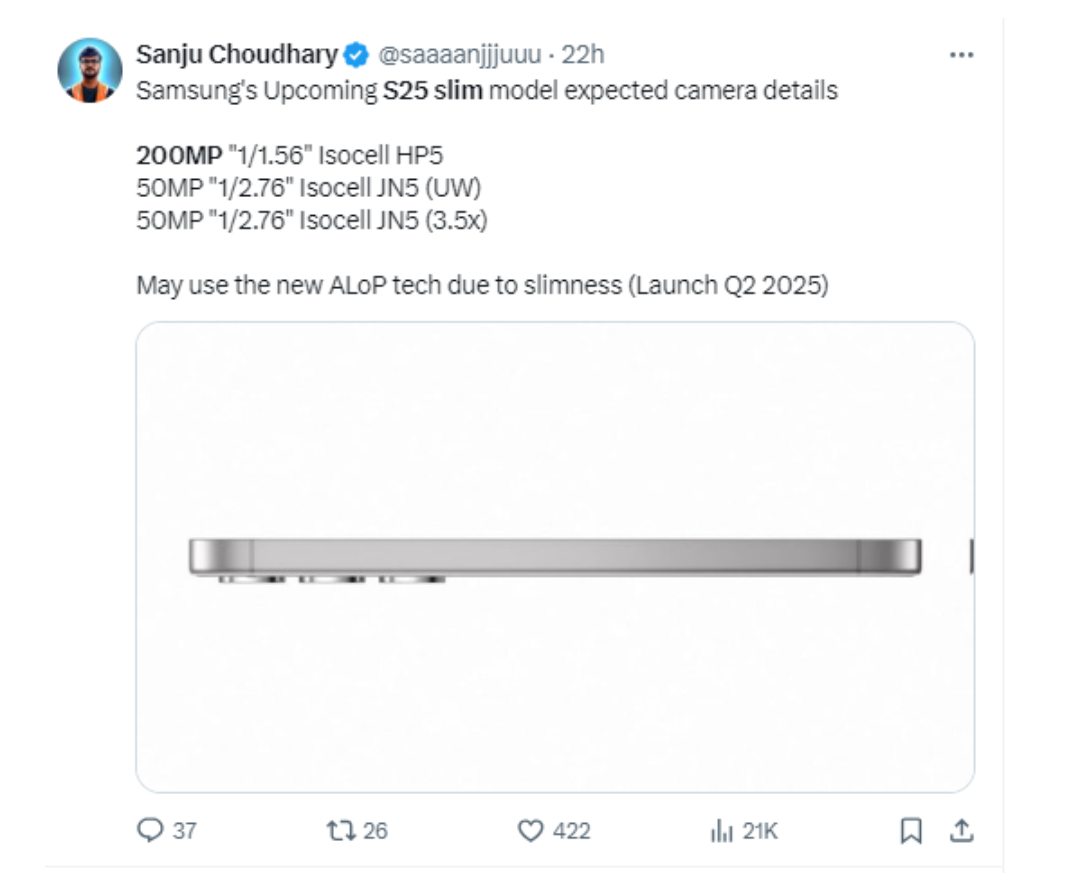Image resolution: width=1080 pixels, height=881 pixels.
Task: Open the tweet via the 22h timestamp
Action: point(583,54)
